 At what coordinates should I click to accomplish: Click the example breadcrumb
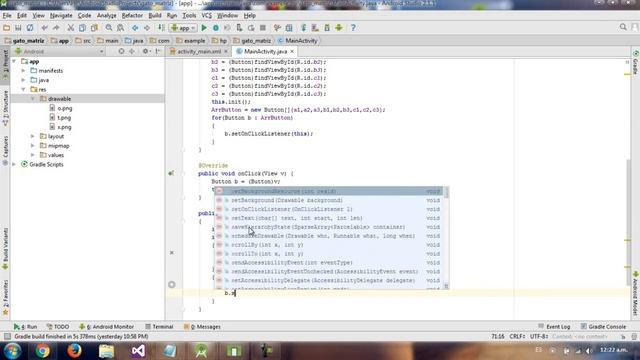pos(191,41)
